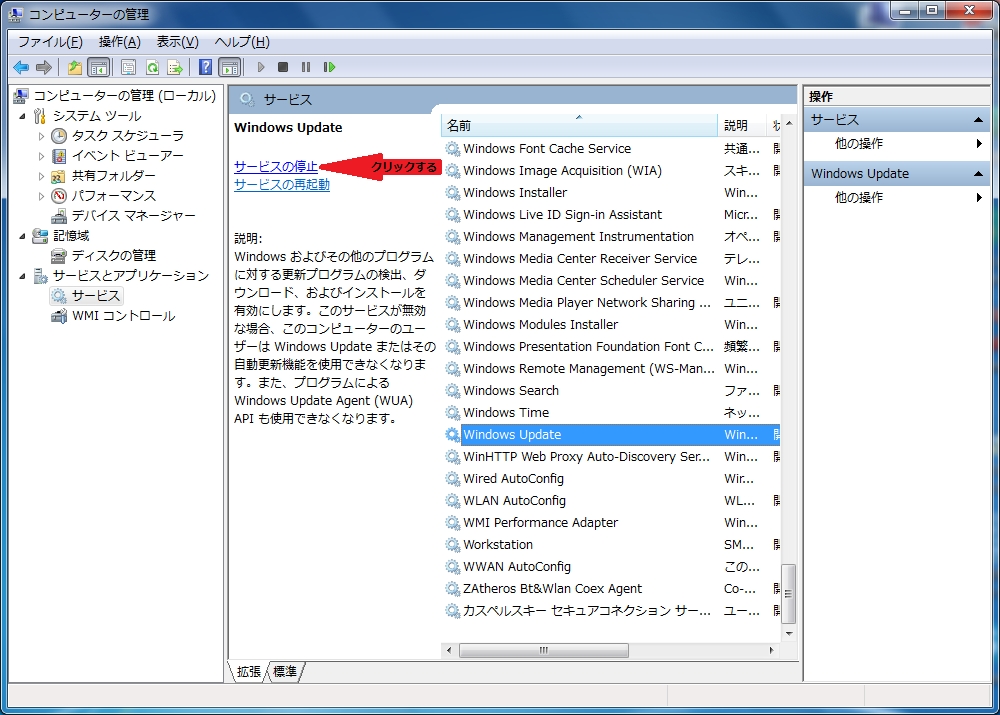Select 共有フォルダー in the tree
The width and height of the screenshot is (1000, 715).
coord(113,175)
